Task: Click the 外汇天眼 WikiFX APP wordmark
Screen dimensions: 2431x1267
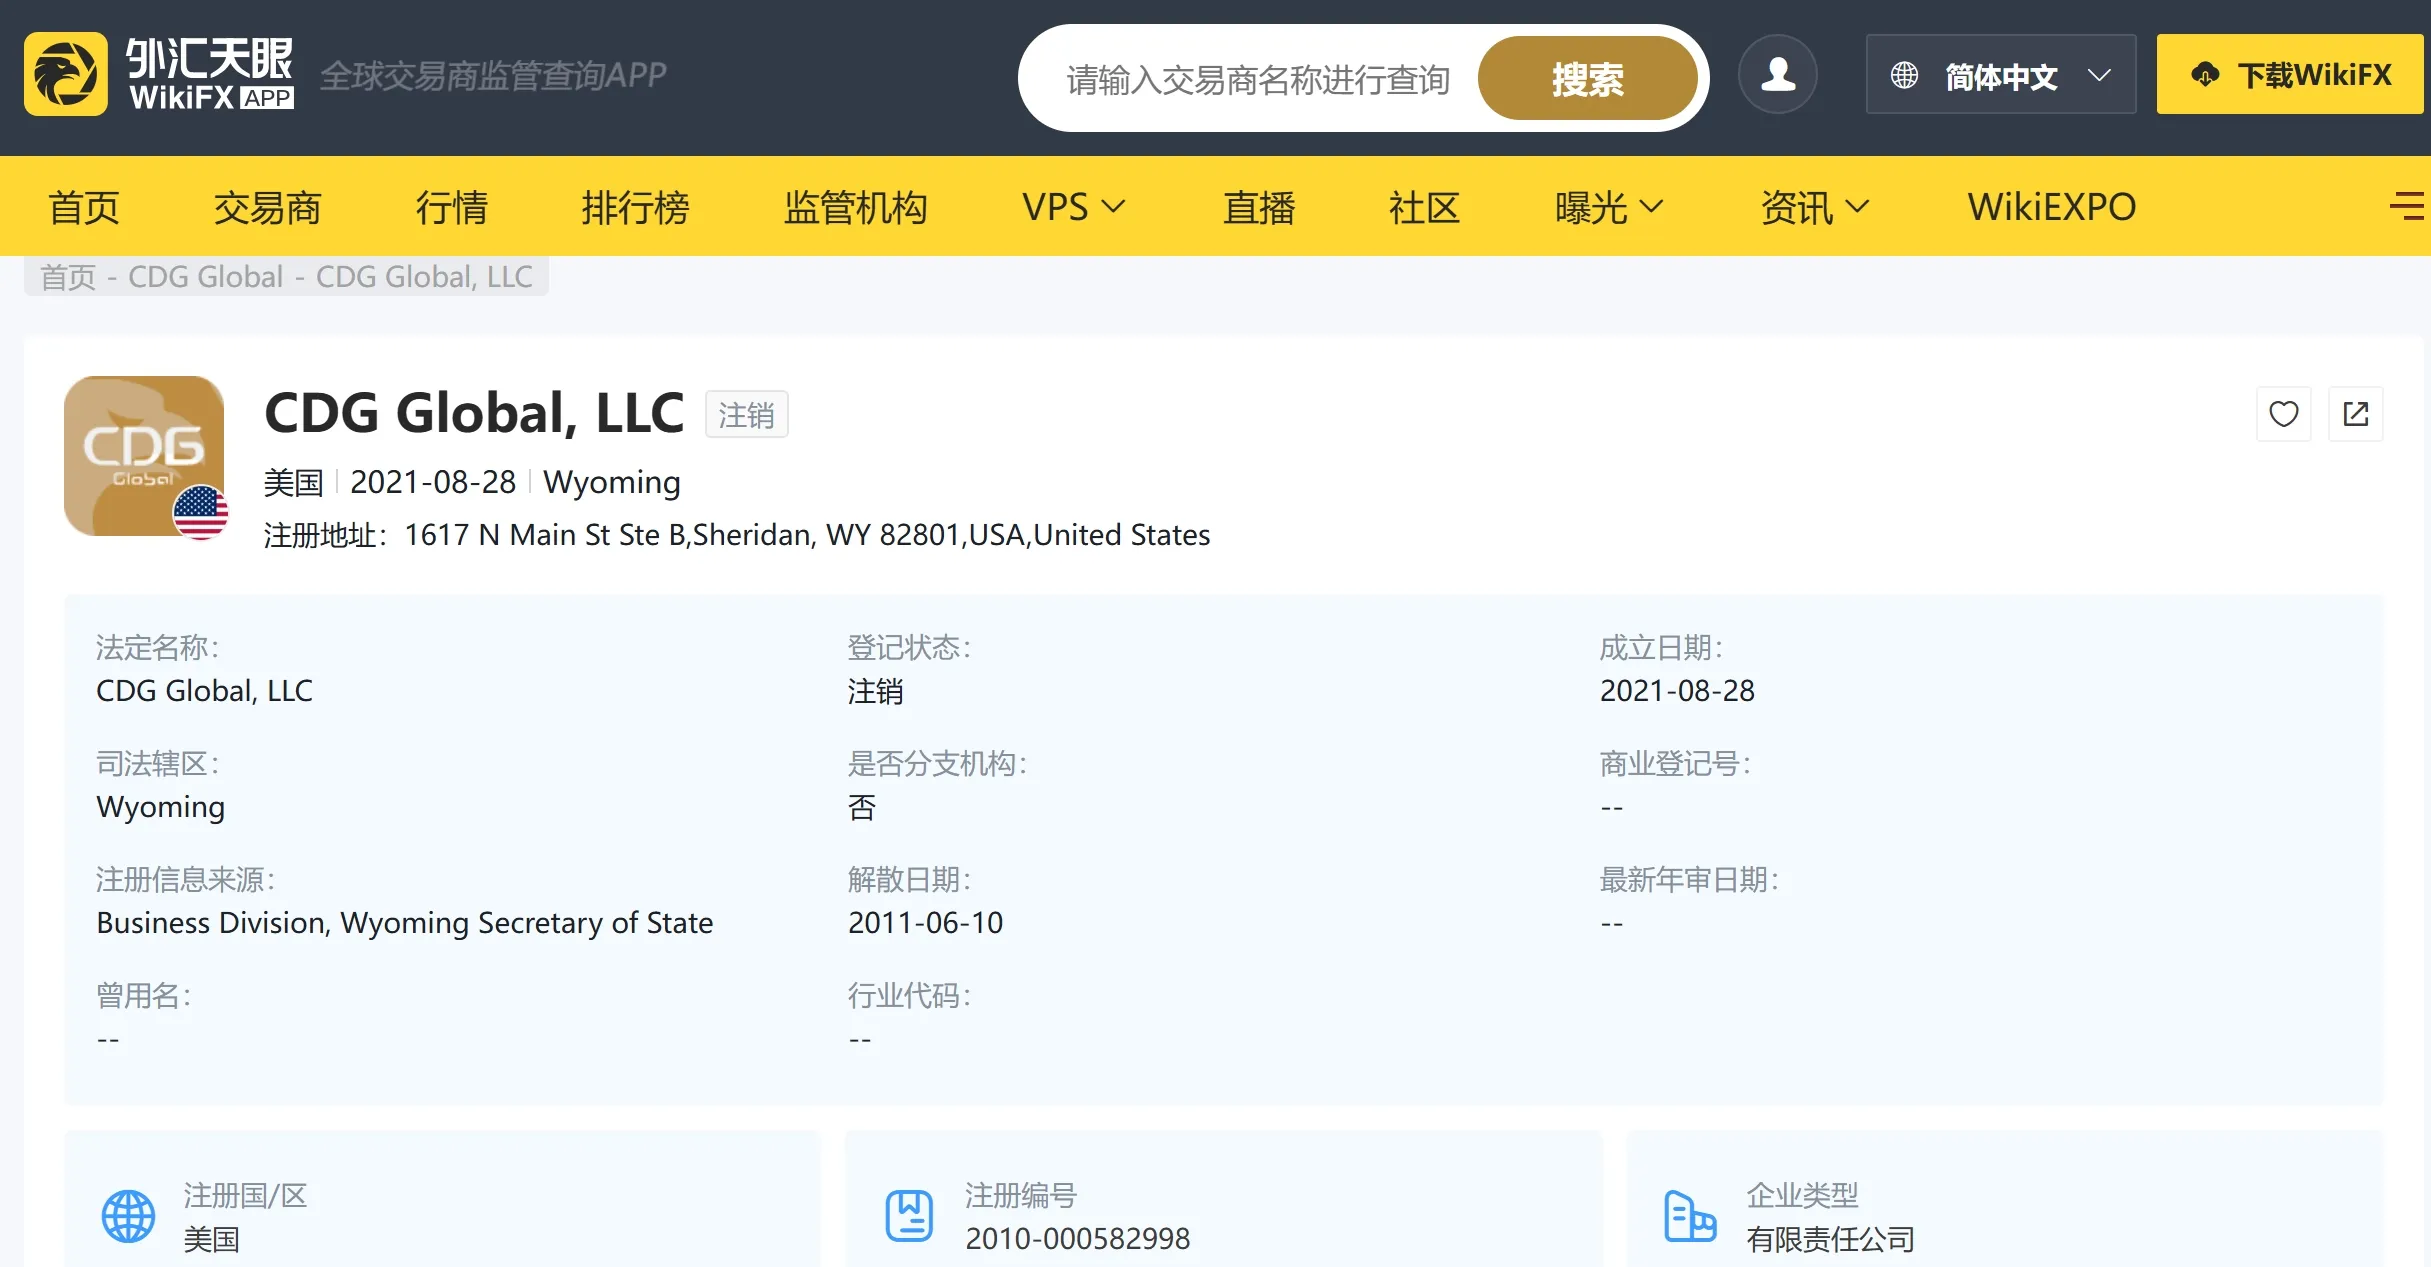Action: click(210, 74)
